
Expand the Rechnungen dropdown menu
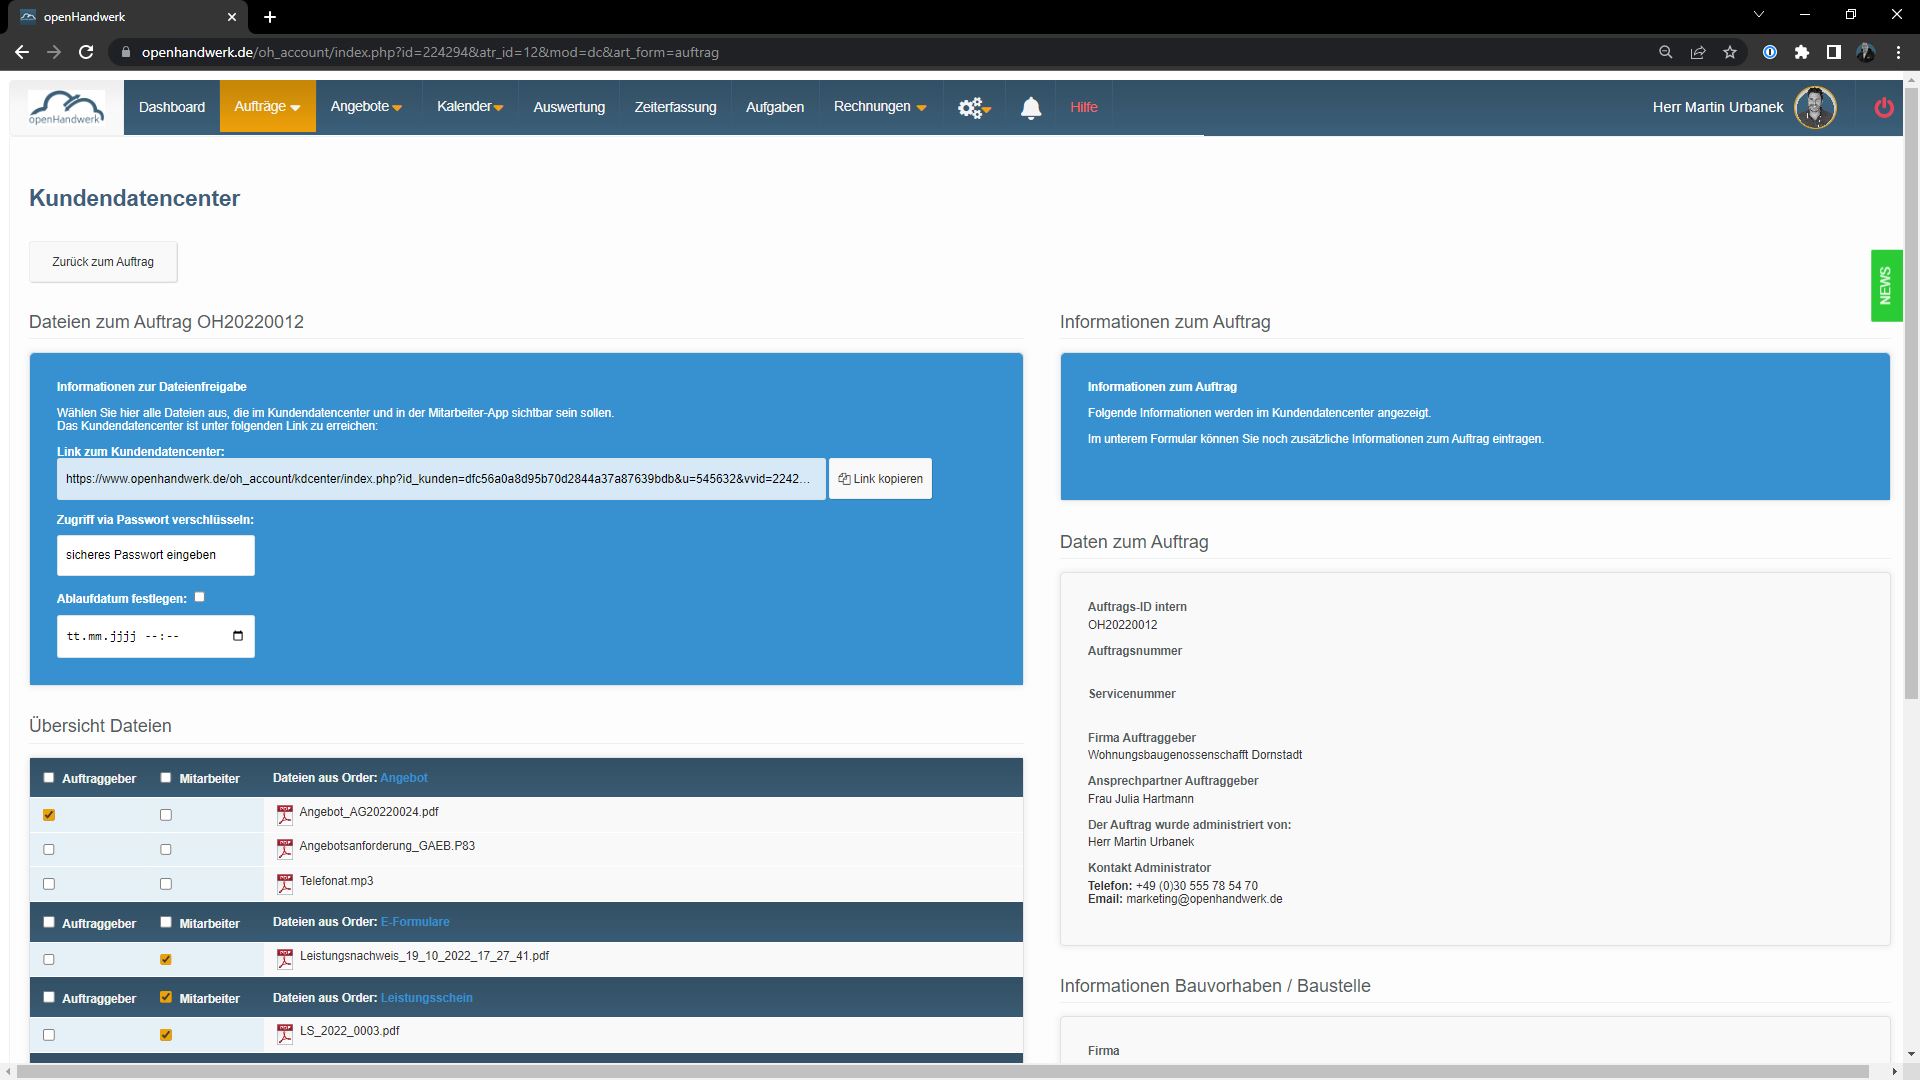pyautogui.click(x=879, y=107)
